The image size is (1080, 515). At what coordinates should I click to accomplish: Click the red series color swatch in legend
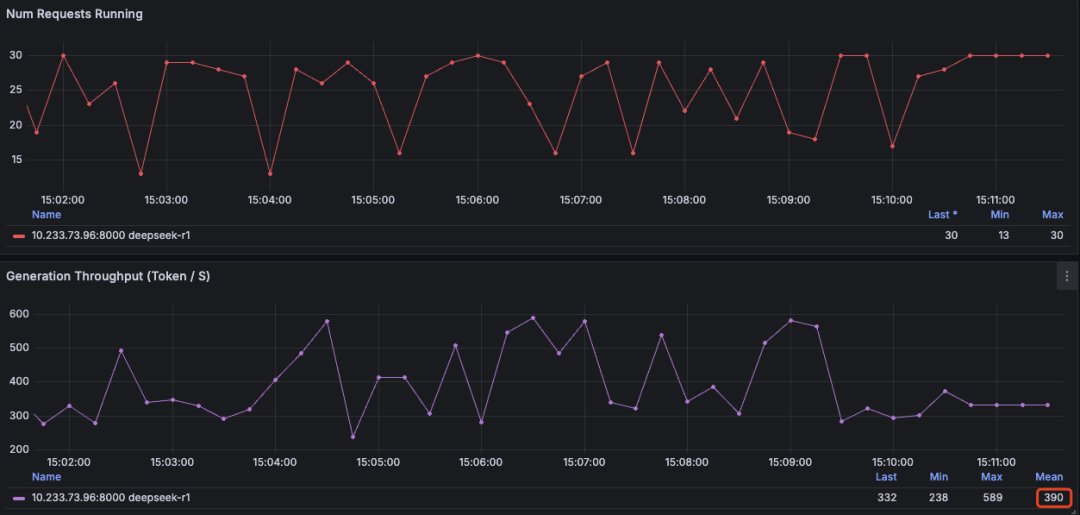(19, 236)
